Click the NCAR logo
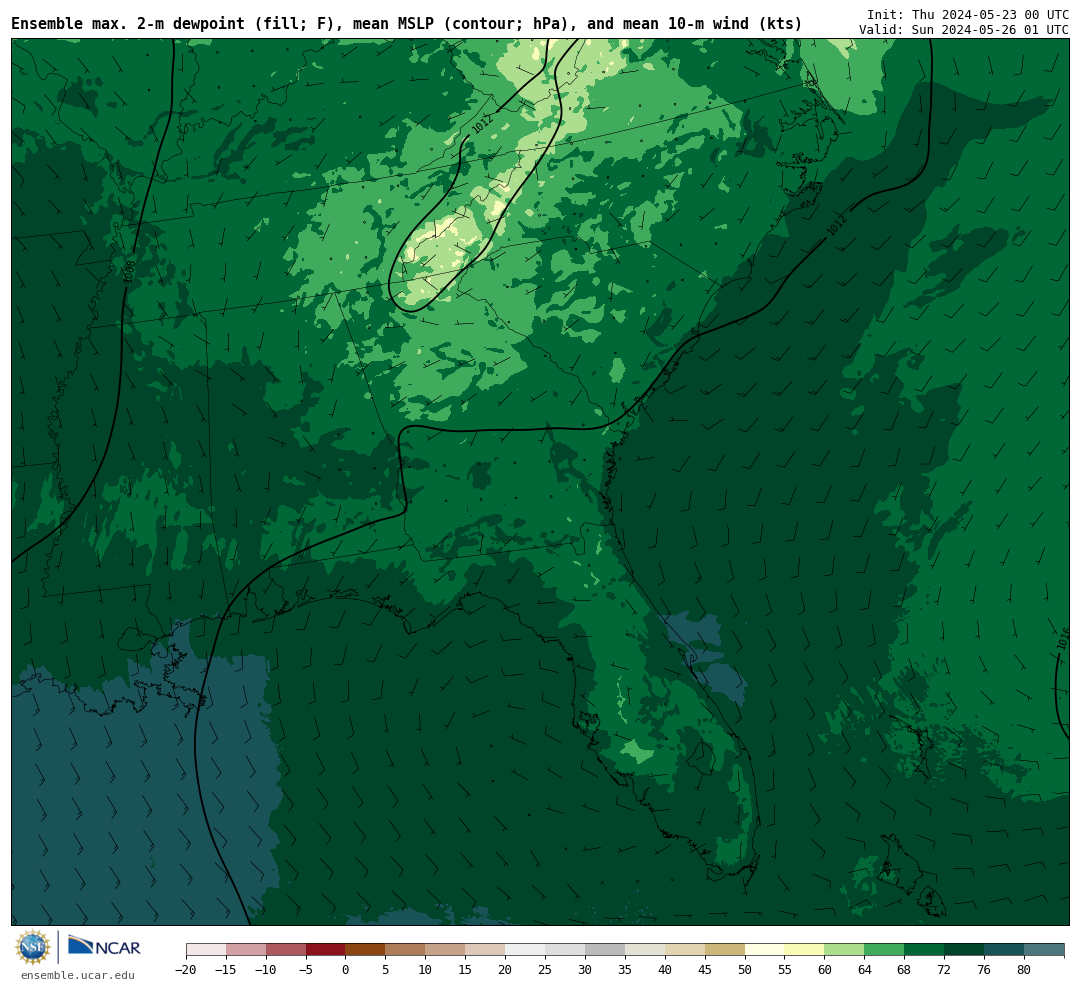 [104, 946]
